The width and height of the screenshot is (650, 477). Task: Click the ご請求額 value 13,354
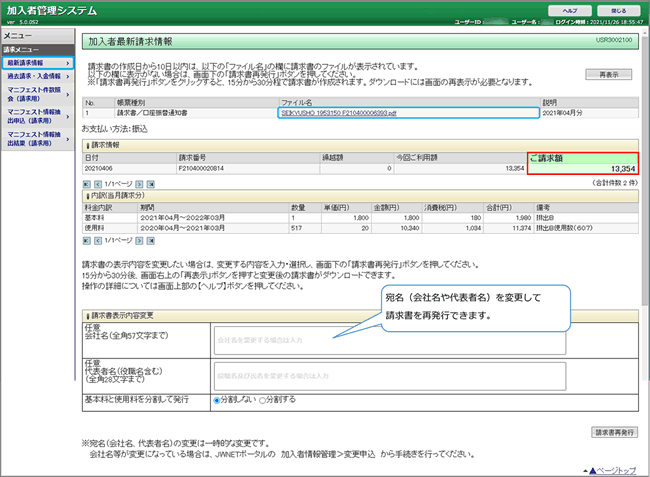click(623, 169)
